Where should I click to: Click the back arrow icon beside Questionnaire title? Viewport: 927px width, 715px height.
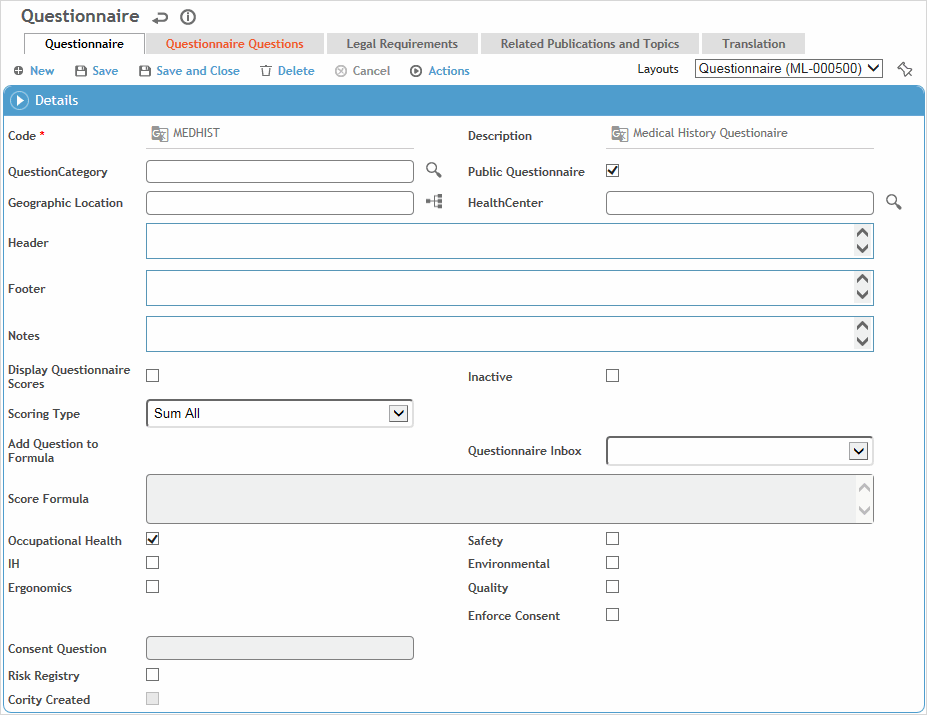pos(160,18)
